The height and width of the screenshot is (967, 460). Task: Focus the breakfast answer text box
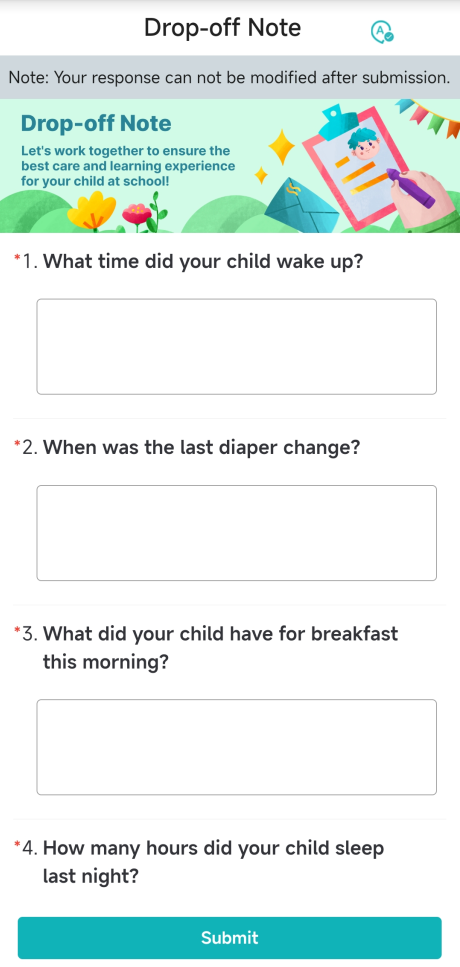click(237, 747)
